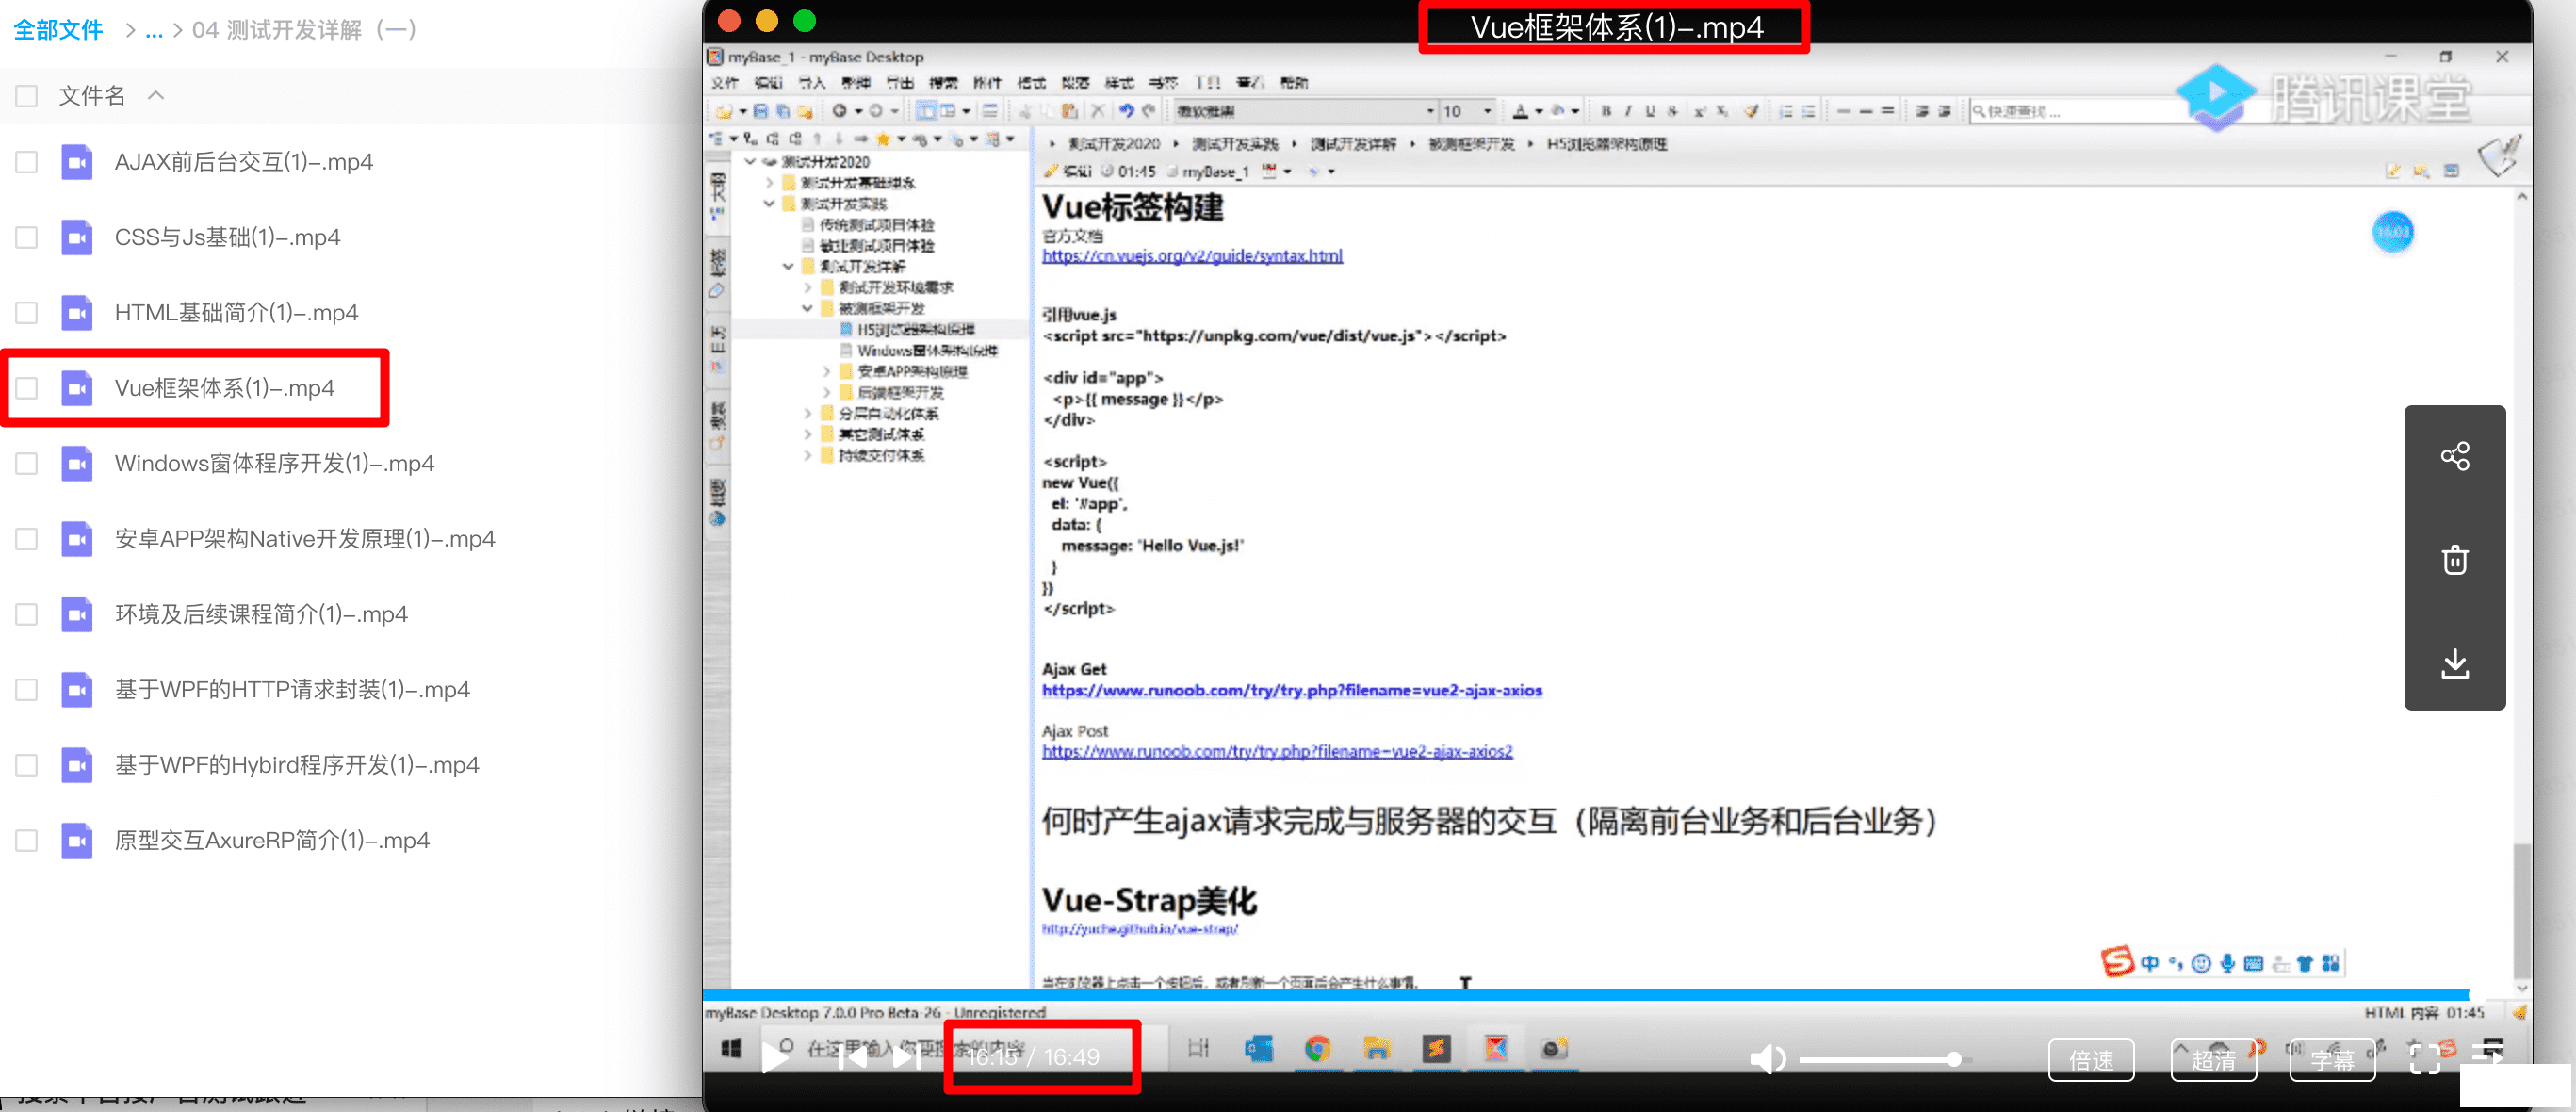Click the video icon of 基于WPF的HTTP请求封装(1)–.mp4
The width and height of the screenshot is (2576, 1112).
(77, 690)
